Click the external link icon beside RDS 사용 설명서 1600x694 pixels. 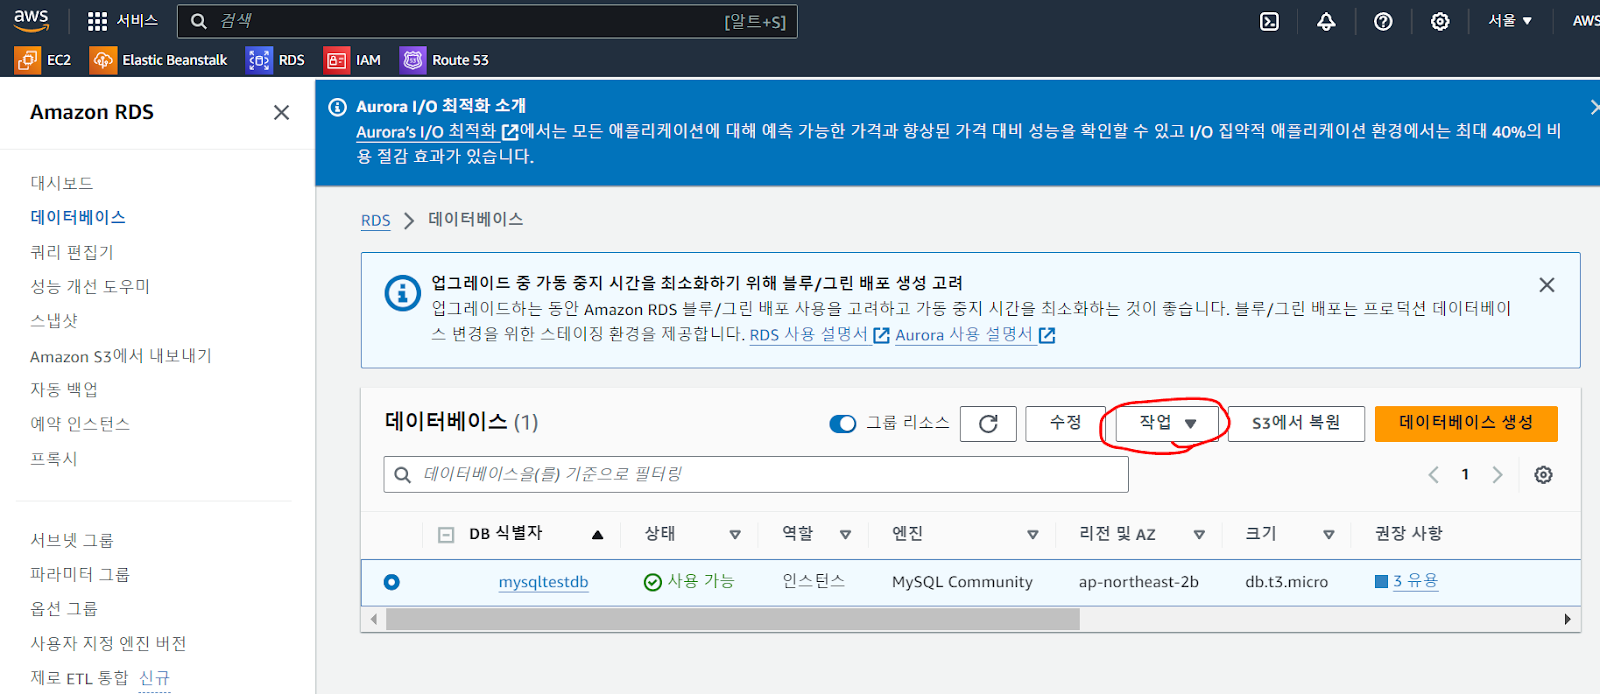tap(881, 335)
